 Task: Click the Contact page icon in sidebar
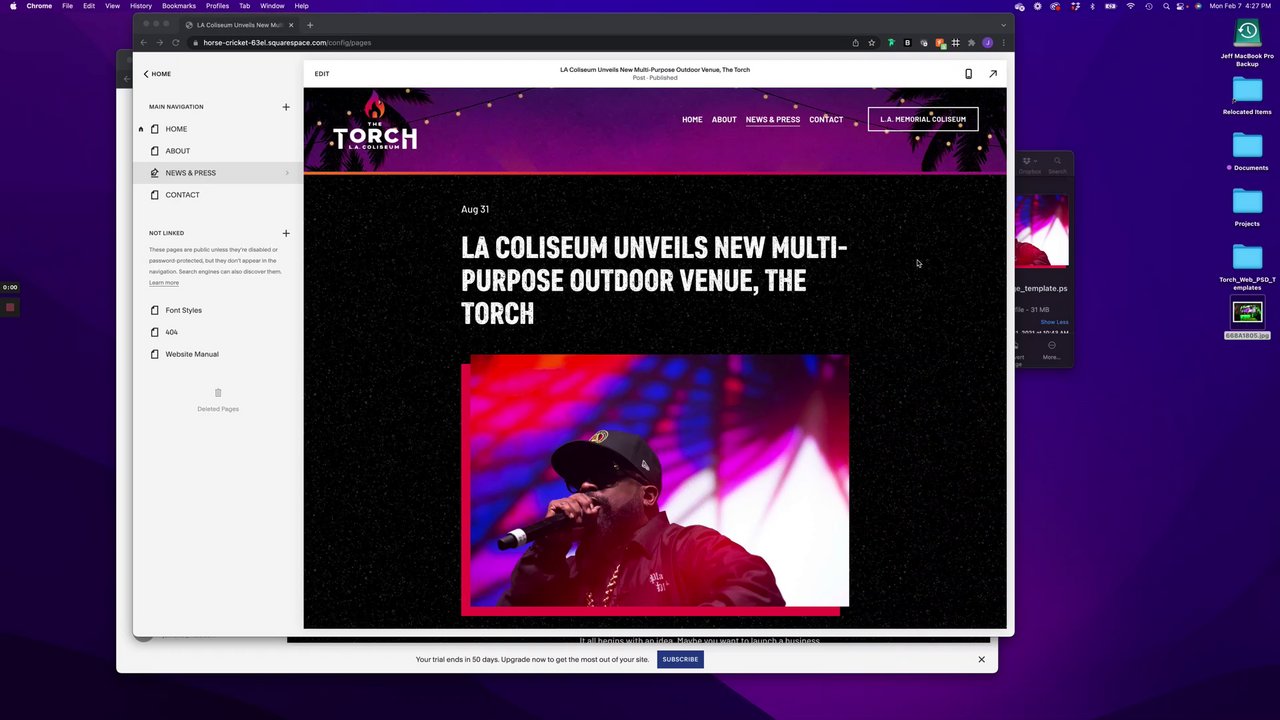click(x=155, y=195)
